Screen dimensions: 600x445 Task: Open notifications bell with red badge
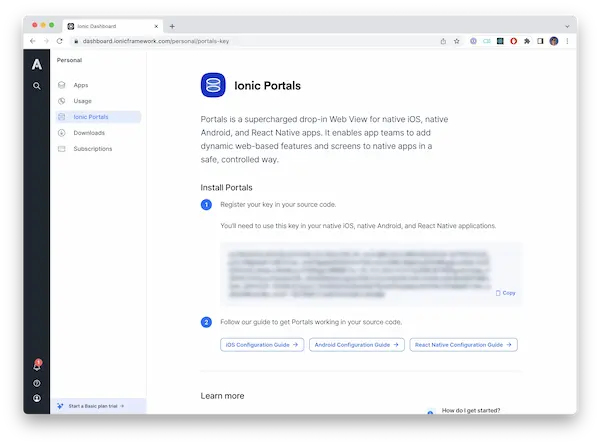pos(37,367)
